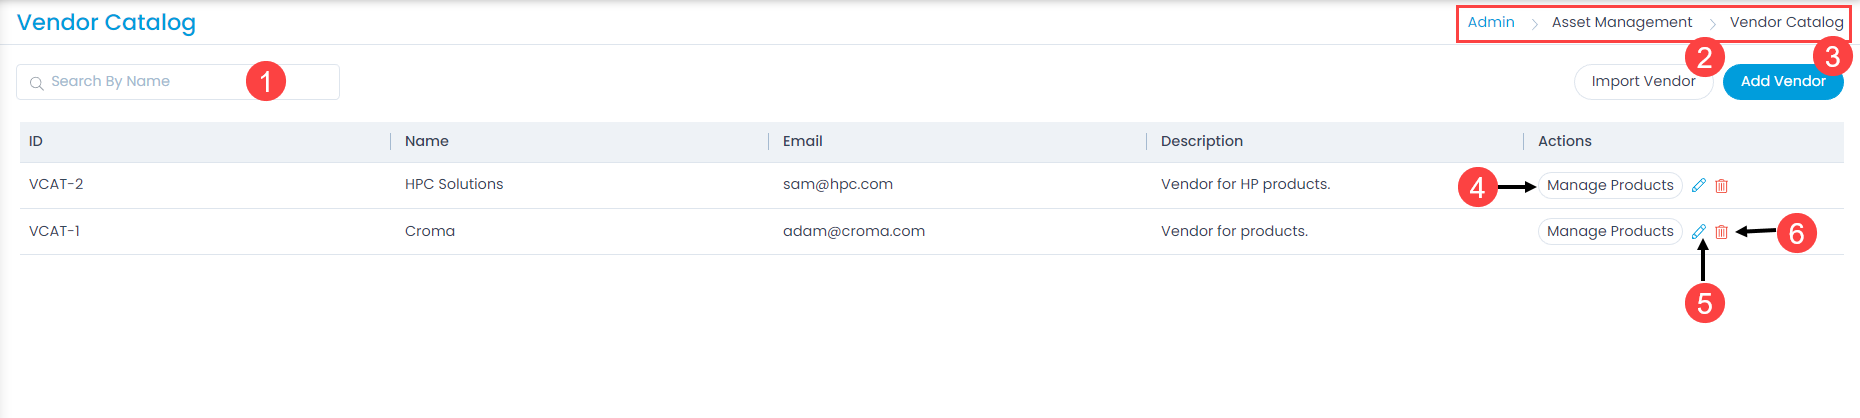This screenshot has width=1860, height=418.
Task: Click the Add Vendor button
Action: [1782, 82]
